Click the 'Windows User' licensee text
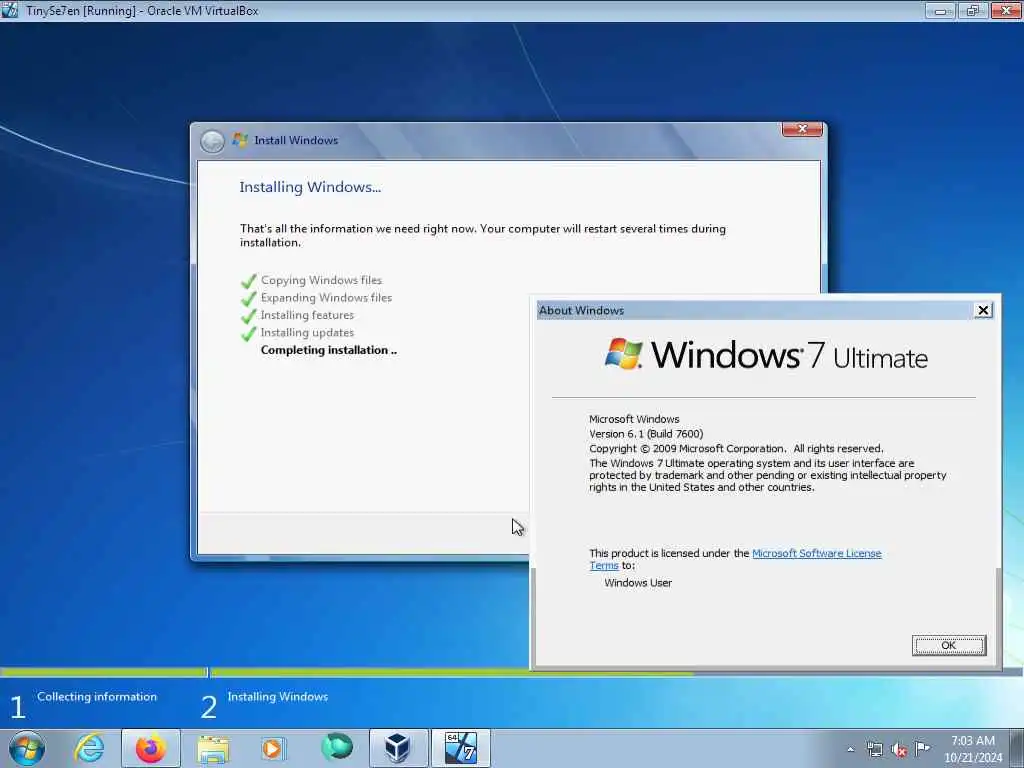 coord(638,583)
